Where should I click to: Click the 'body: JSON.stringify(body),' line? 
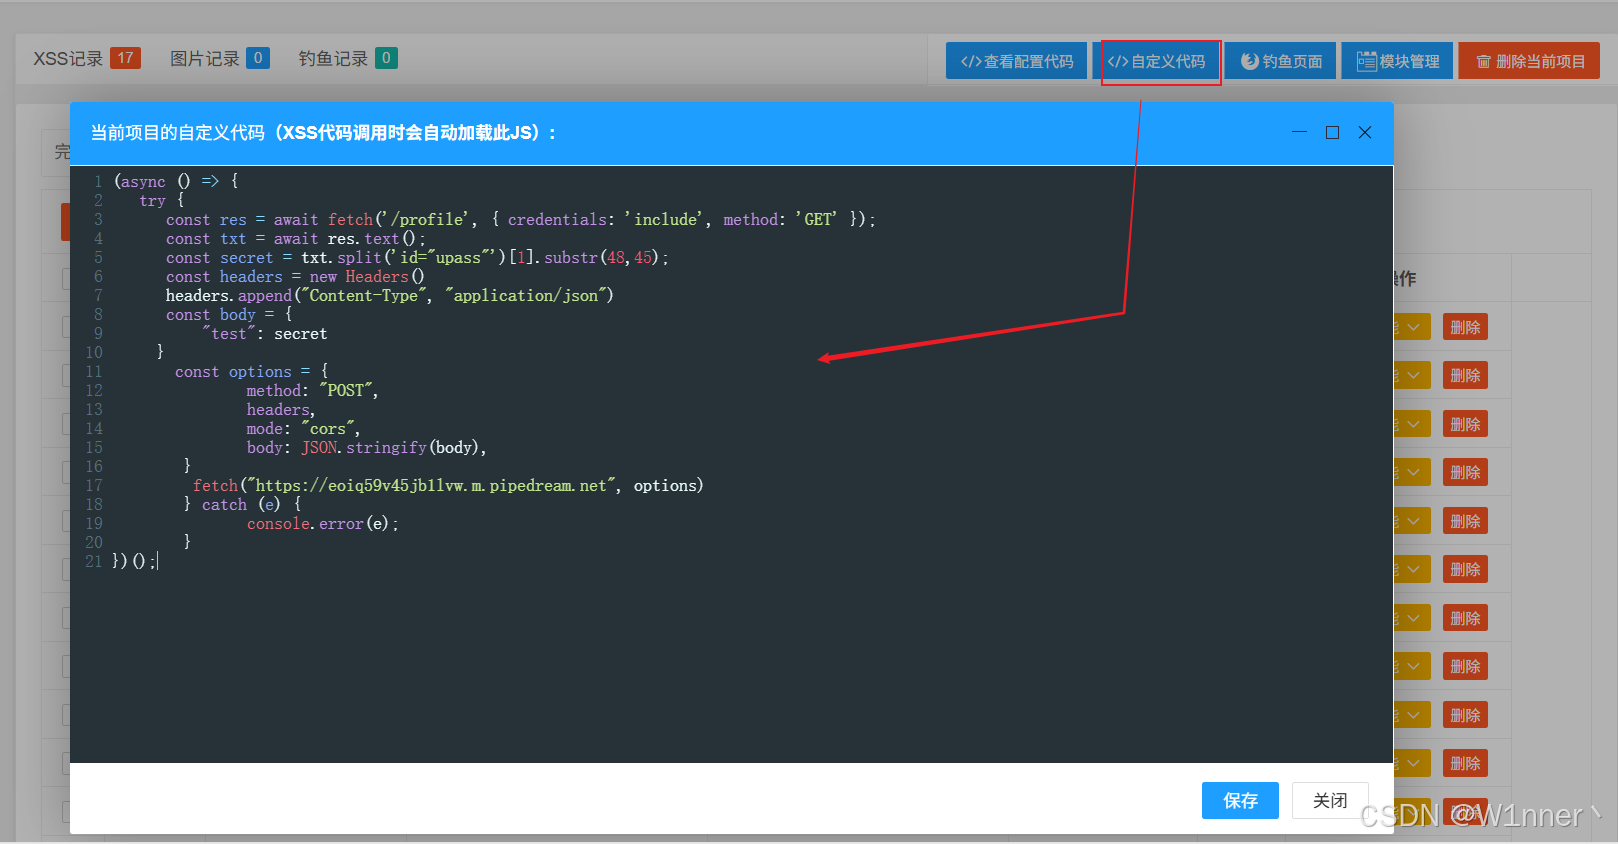coord(367,447)
